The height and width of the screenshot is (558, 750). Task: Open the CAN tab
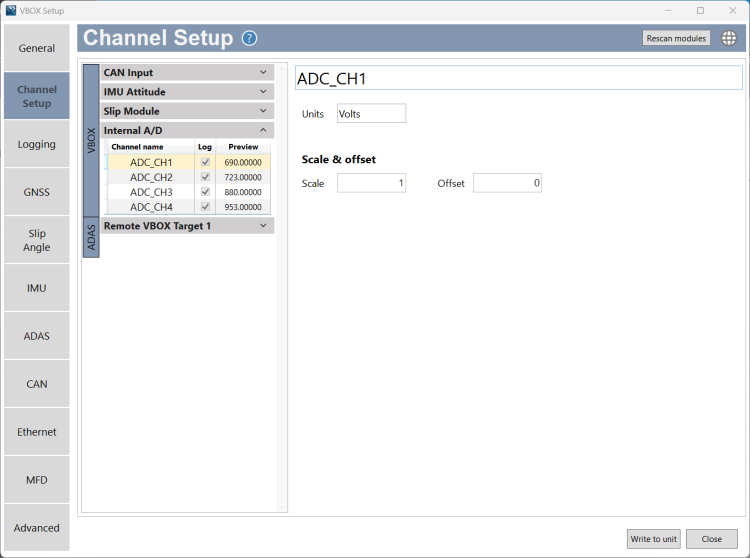pos(37,384)
